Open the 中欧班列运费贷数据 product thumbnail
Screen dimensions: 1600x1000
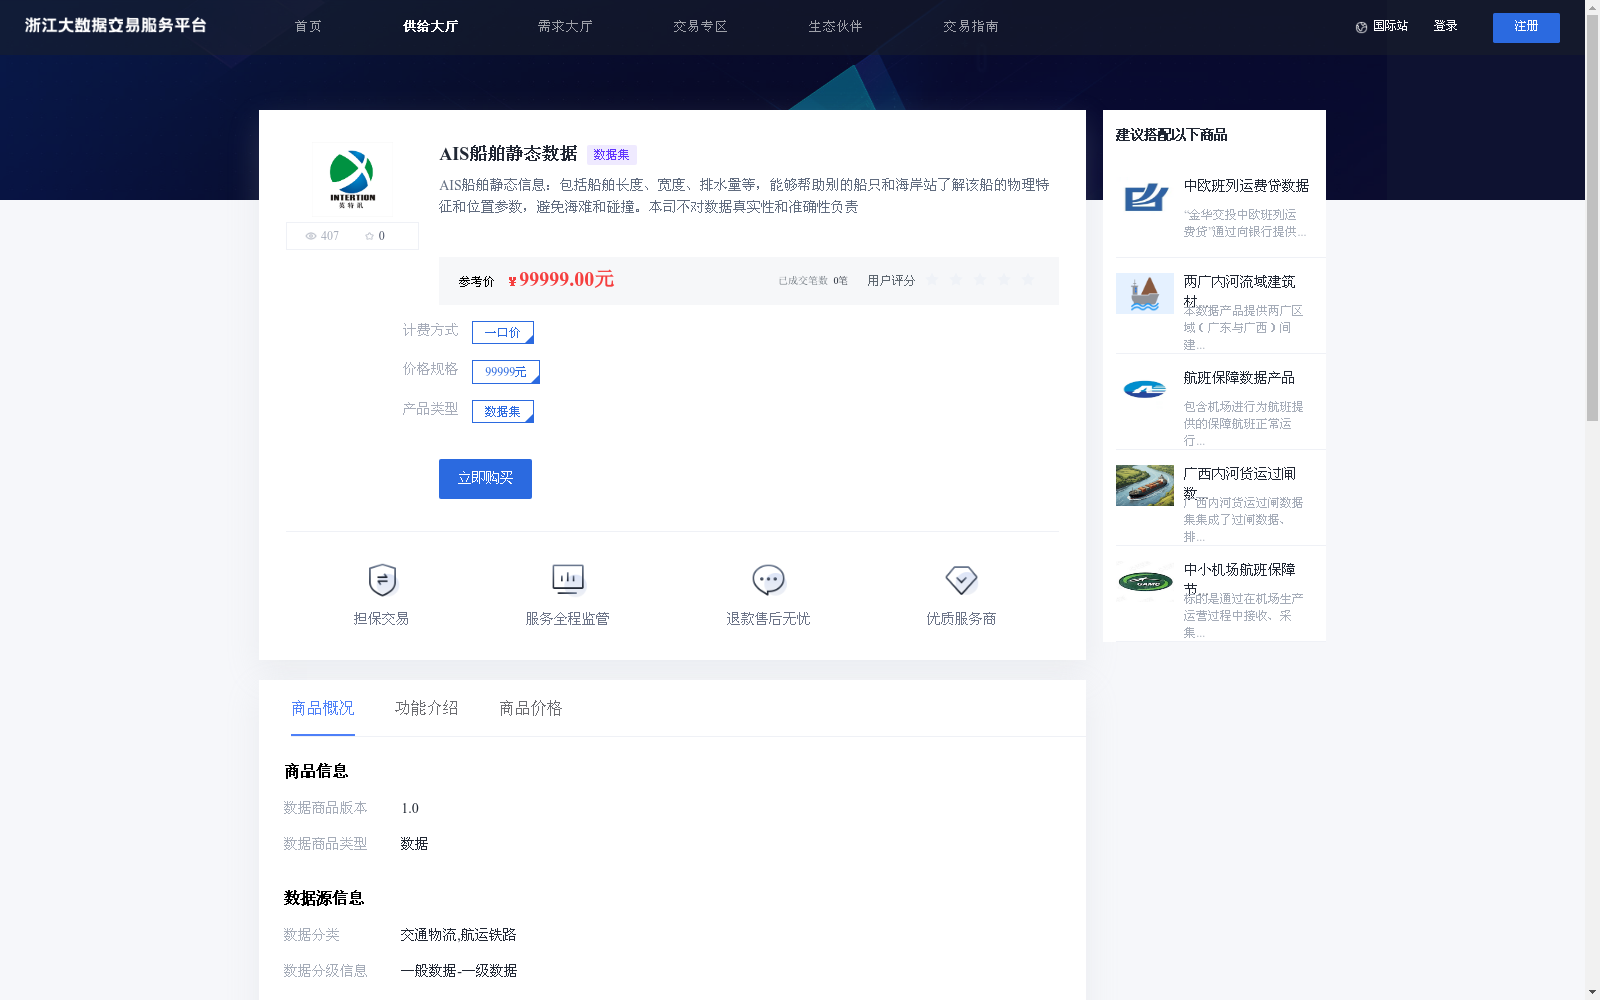[1145, 198]
